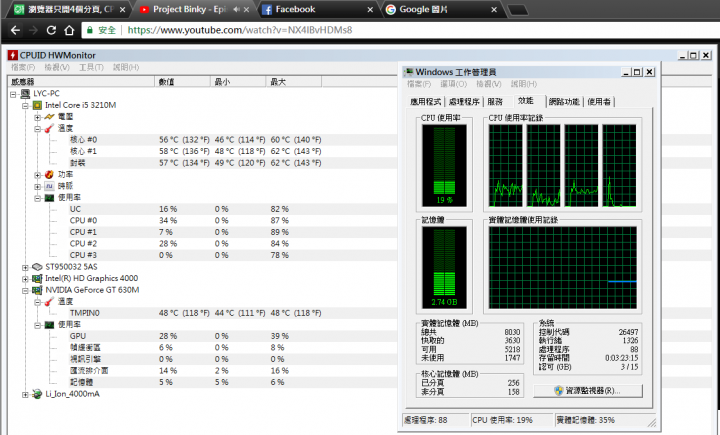Image resolution: width=720 pixels, height=435 pixels.
Task: Open the browser home page icon
Action: tap(69, 30)
